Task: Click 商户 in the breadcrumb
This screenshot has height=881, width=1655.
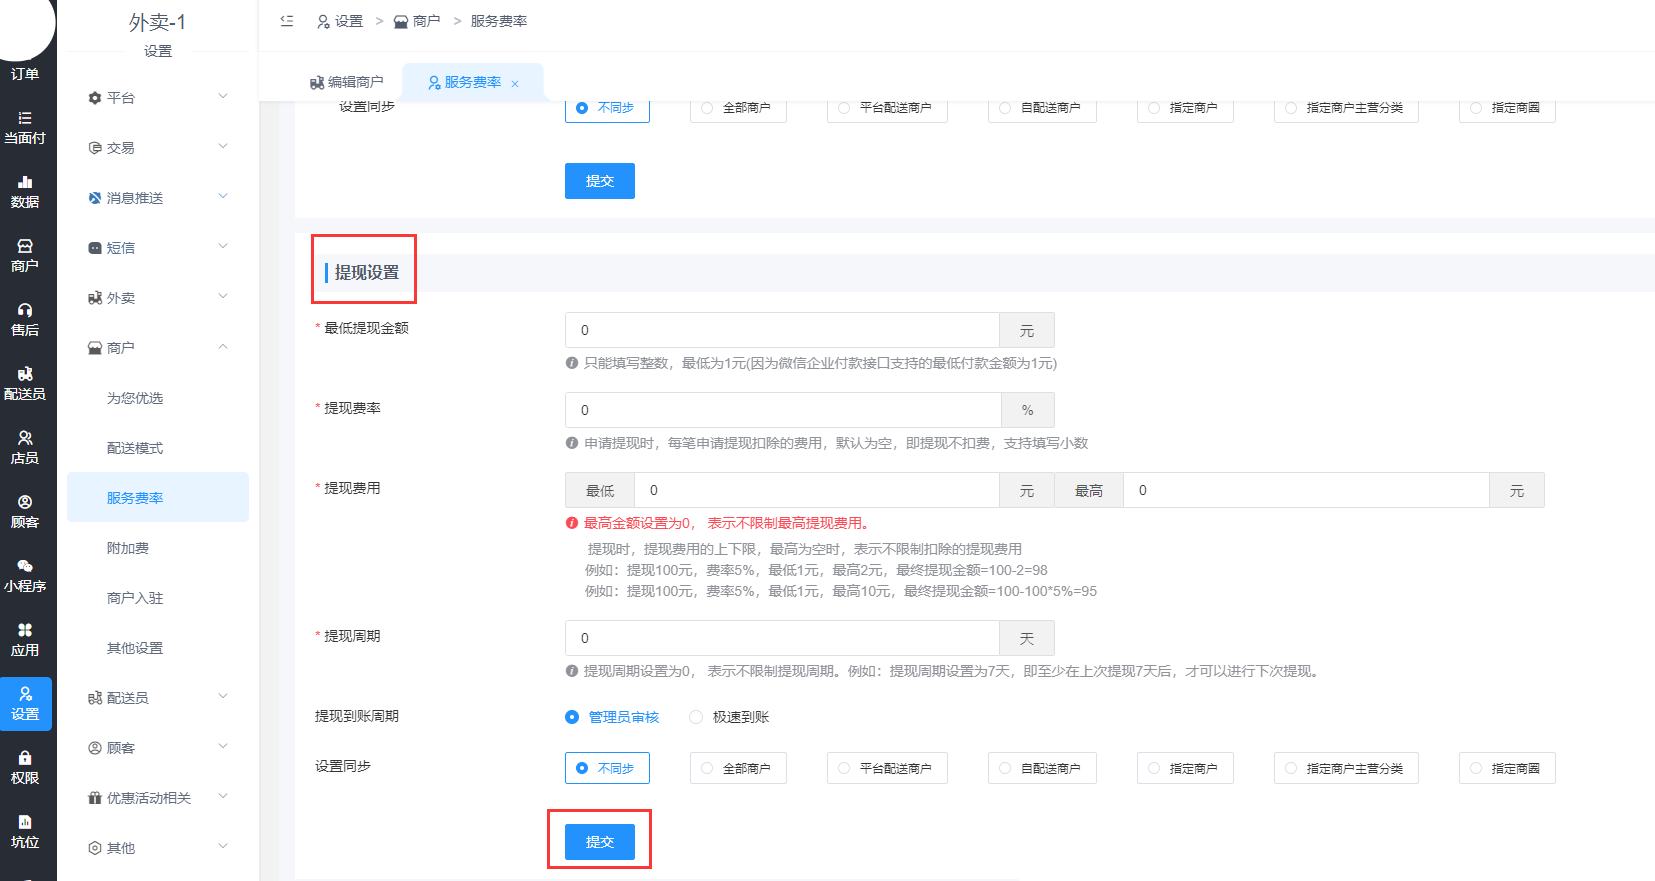Action: 417,21
